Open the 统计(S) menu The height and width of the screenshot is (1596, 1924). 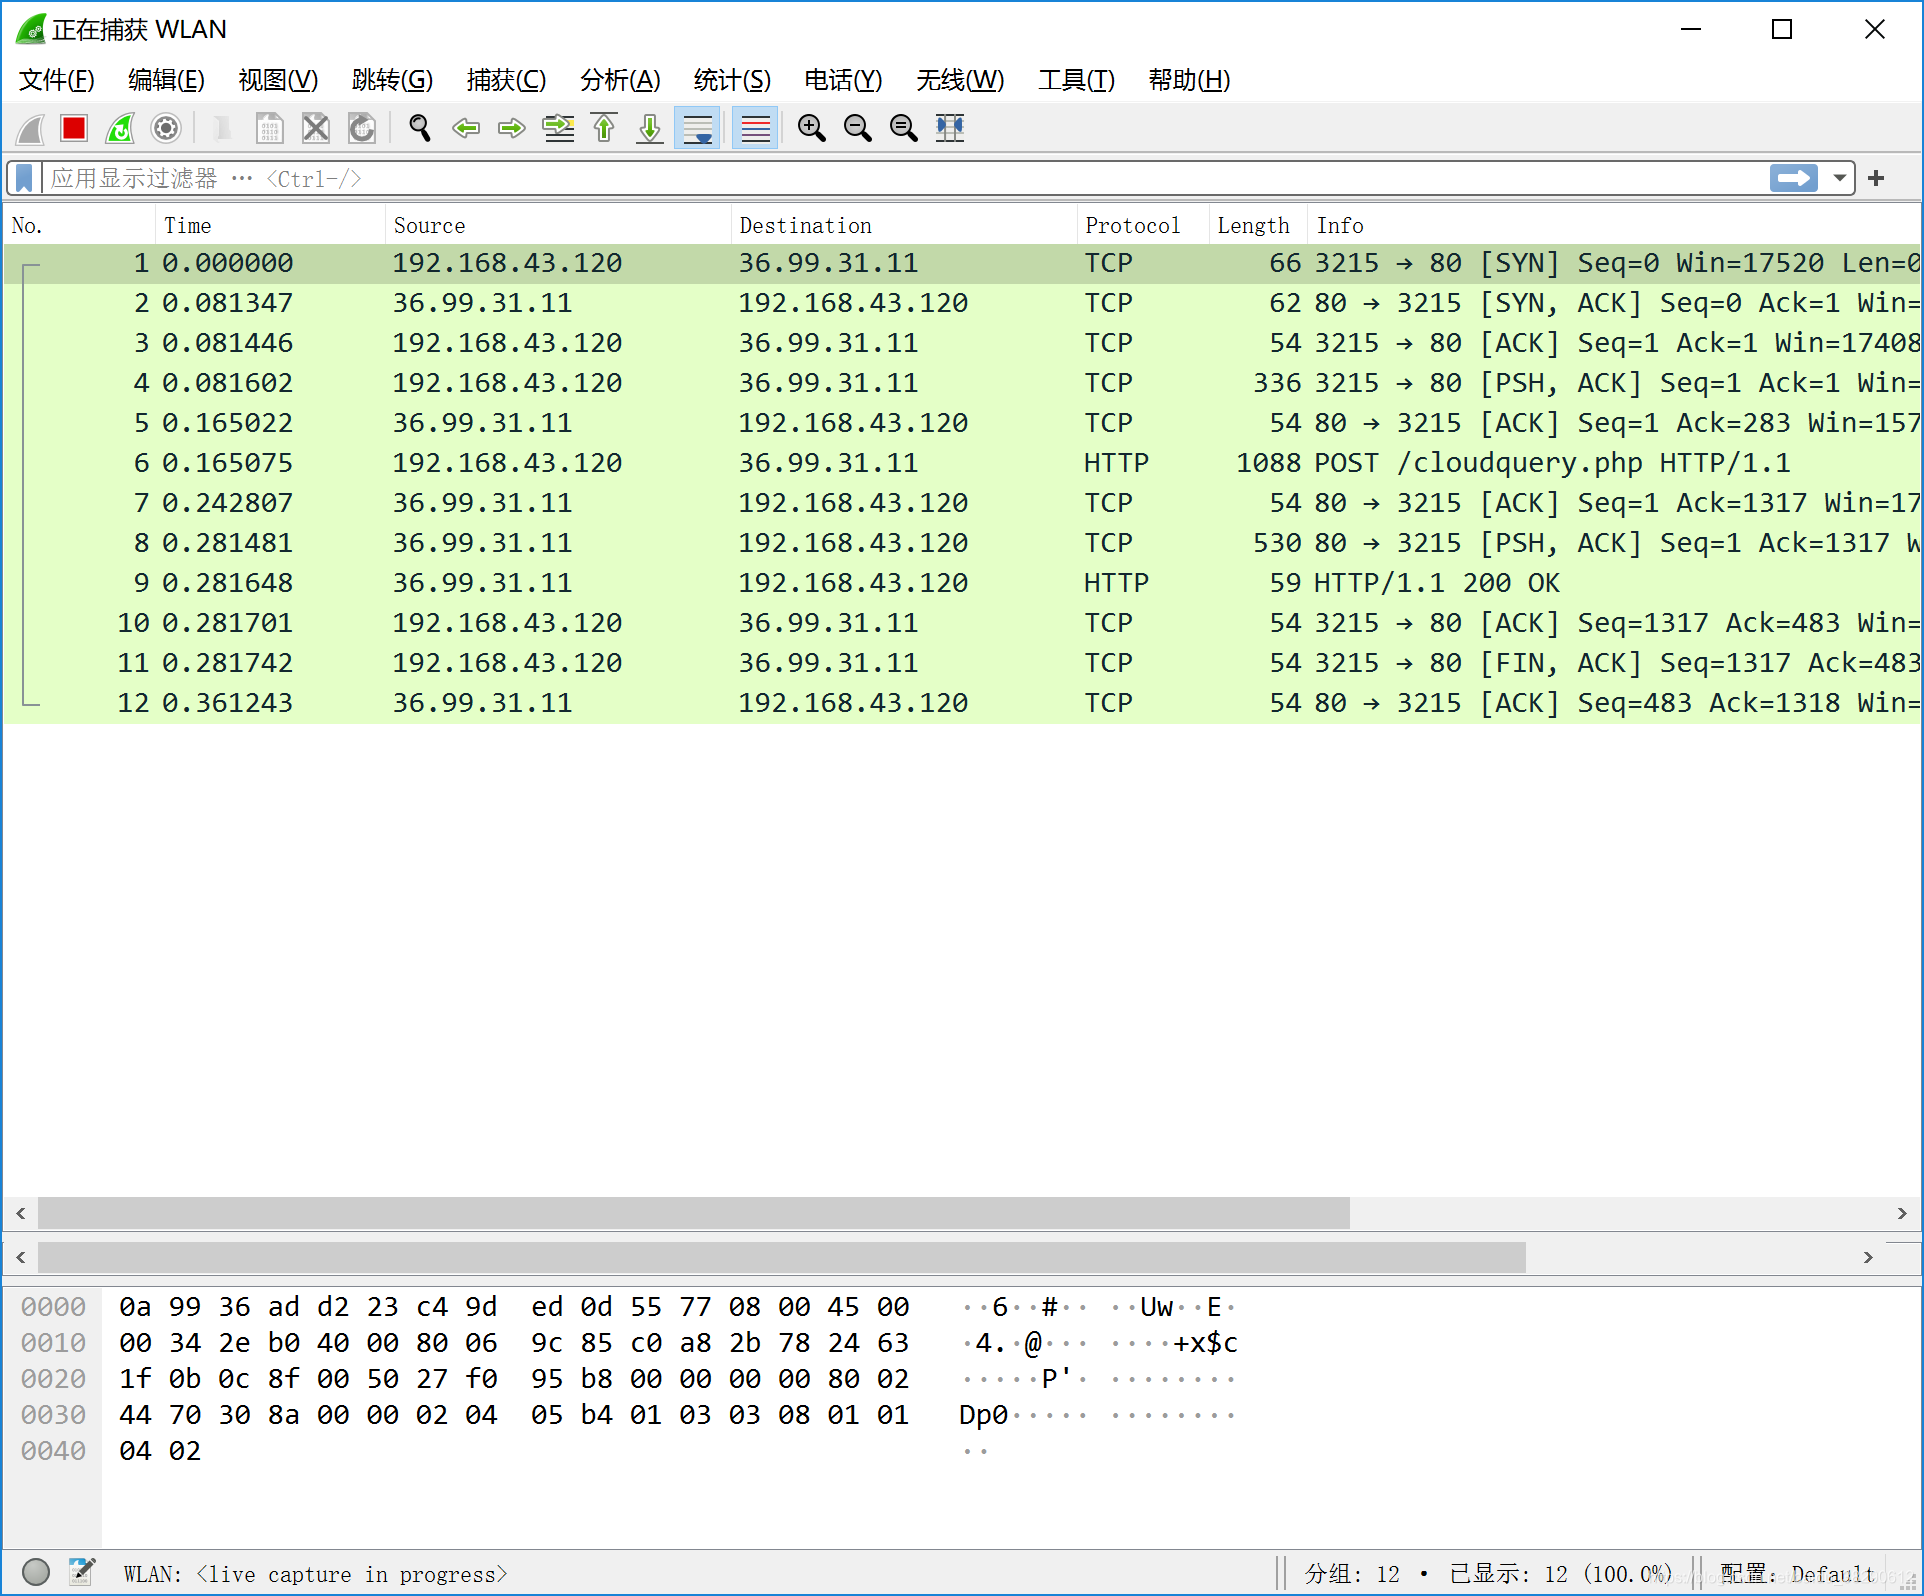731,80
